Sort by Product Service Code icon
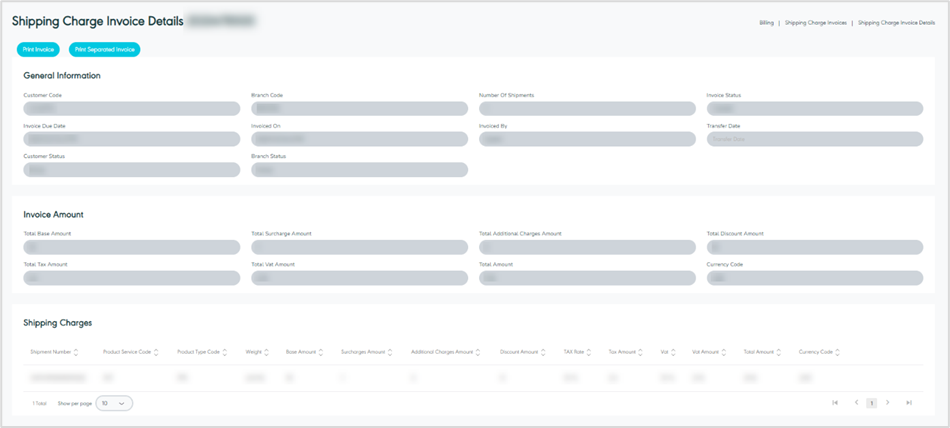The width and height of the screenshot is (950, 428). pos(156,352)
